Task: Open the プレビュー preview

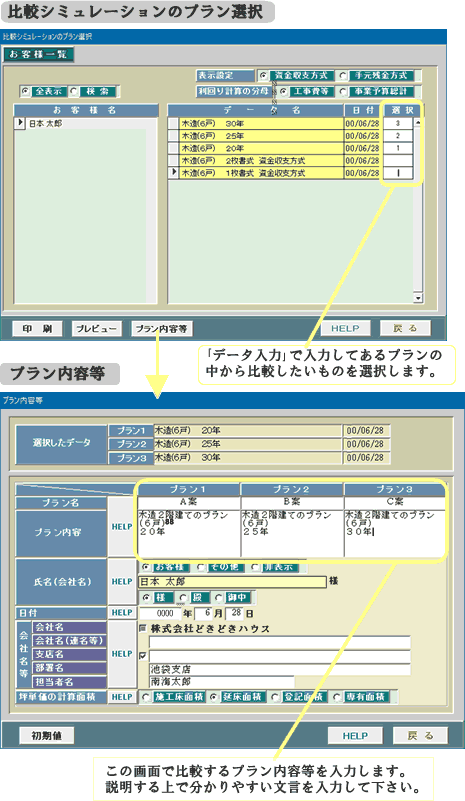Action: 96,328
